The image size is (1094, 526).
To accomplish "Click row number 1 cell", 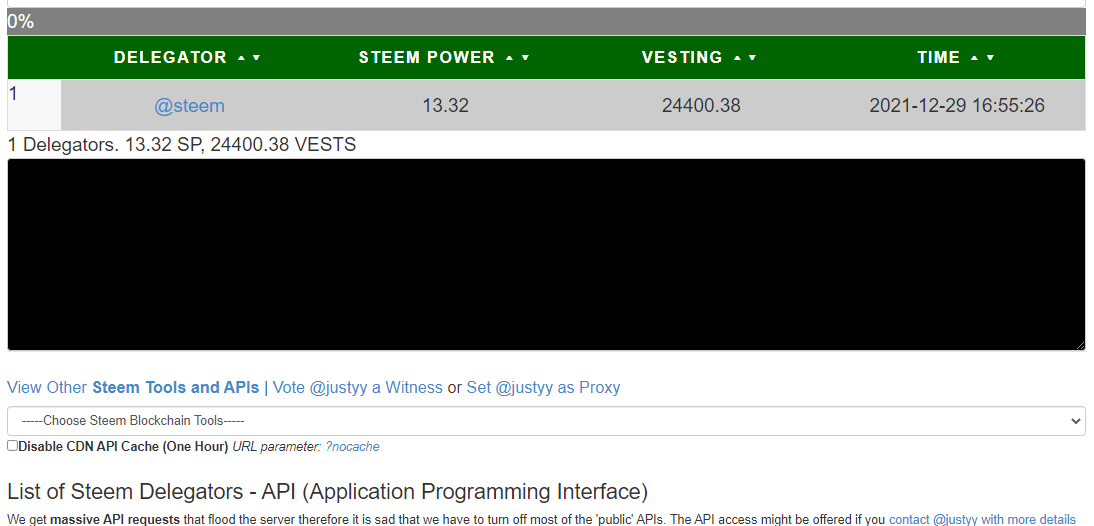I will [x=34, y=105].
